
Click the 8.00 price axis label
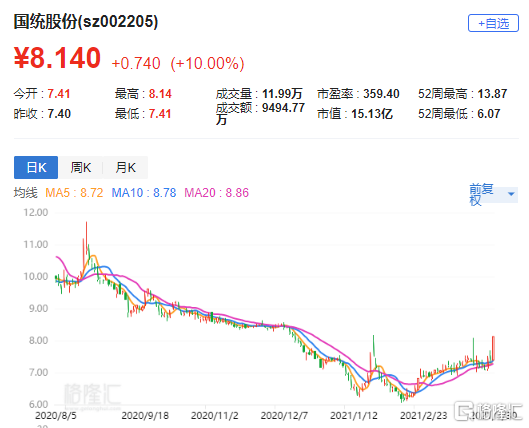[38, 341]
